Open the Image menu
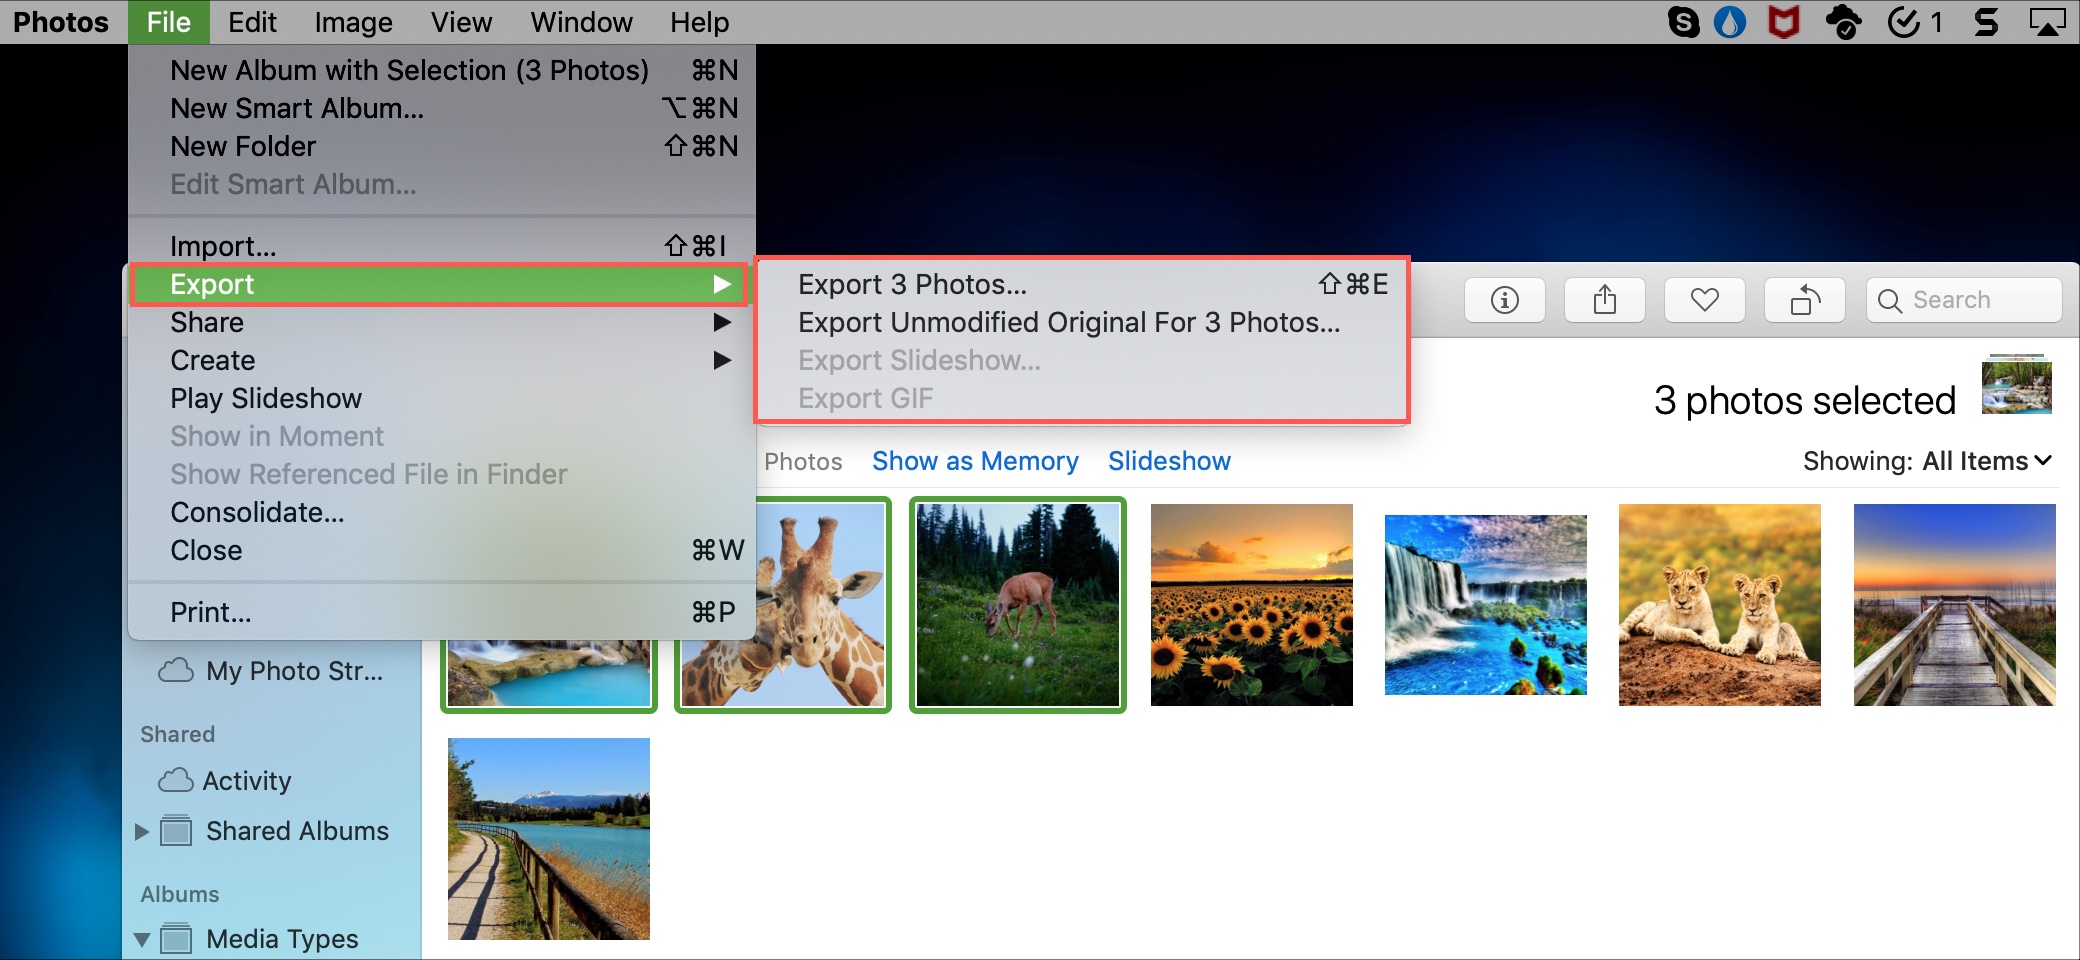2080x960 pixels. click(353, 22)
